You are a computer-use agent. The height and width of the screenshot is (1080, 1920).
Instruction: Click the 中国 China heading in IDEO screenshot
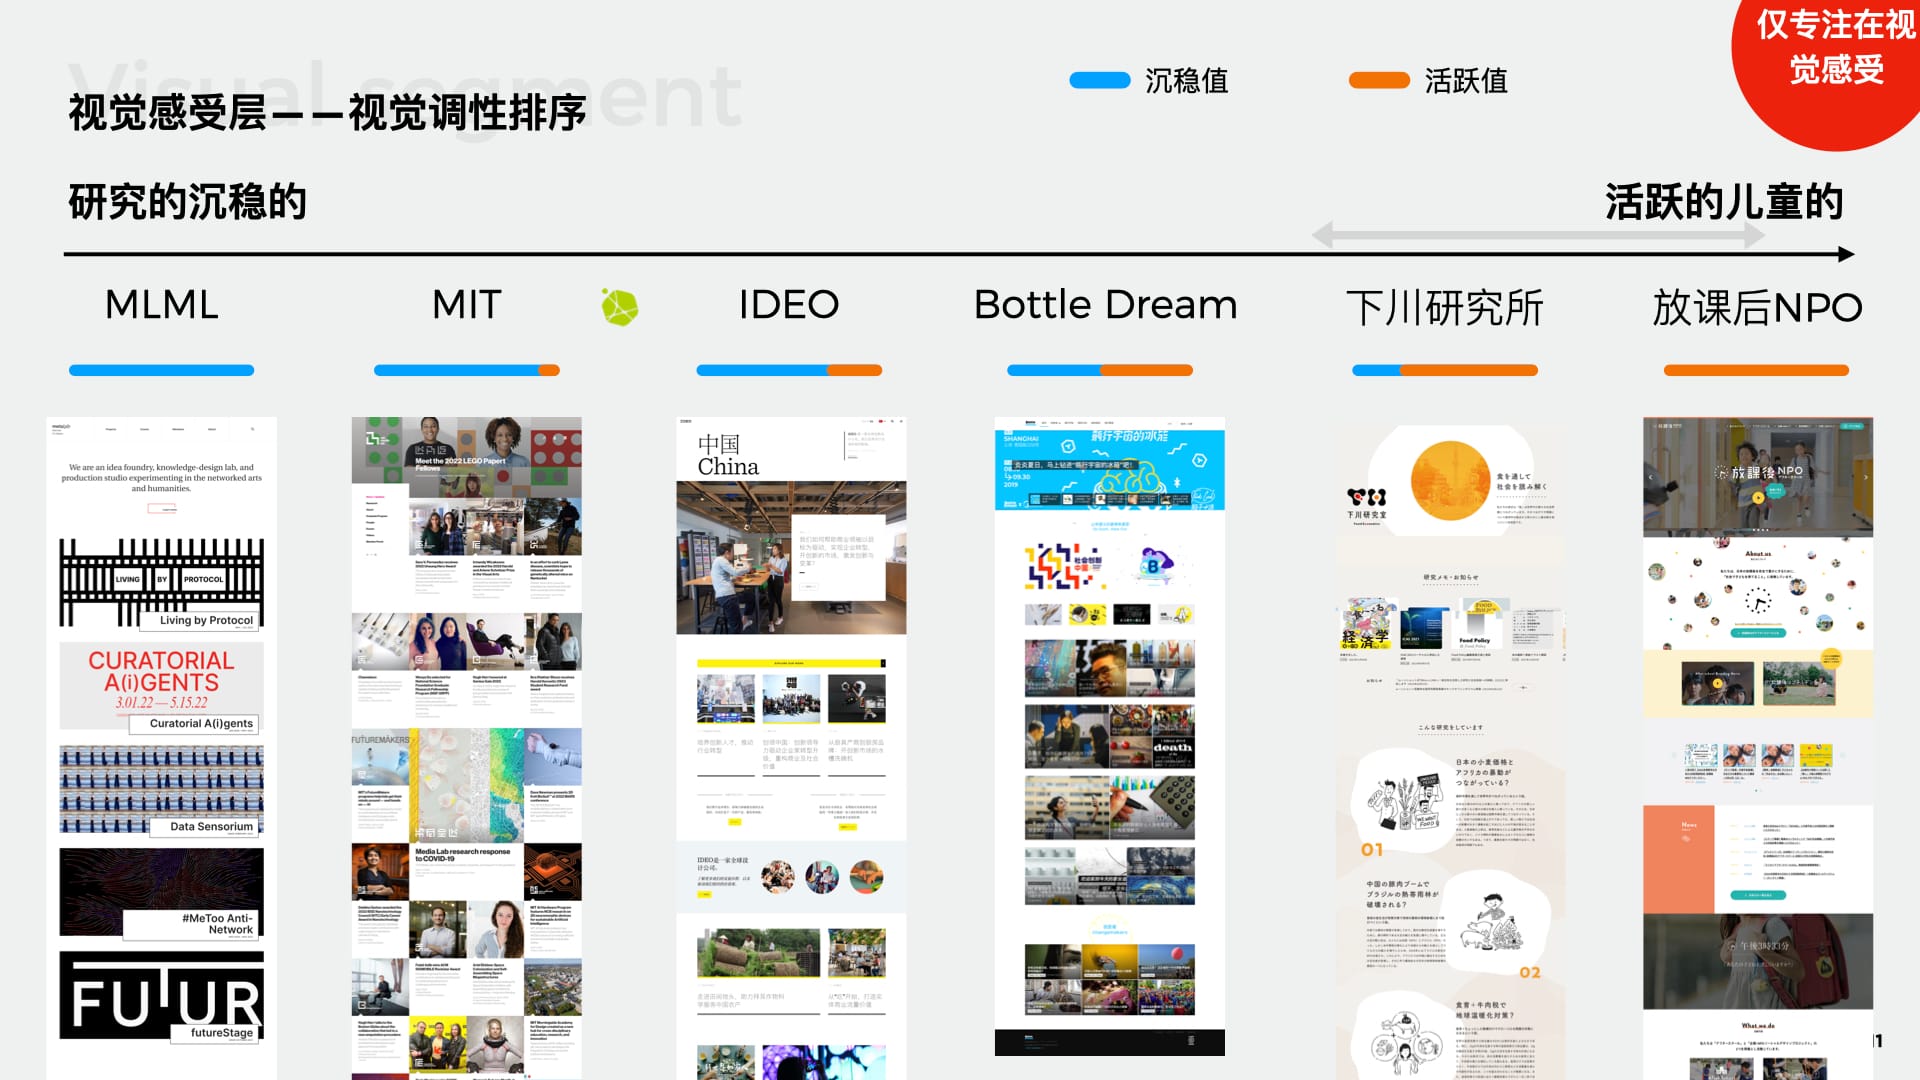[727, 455]
